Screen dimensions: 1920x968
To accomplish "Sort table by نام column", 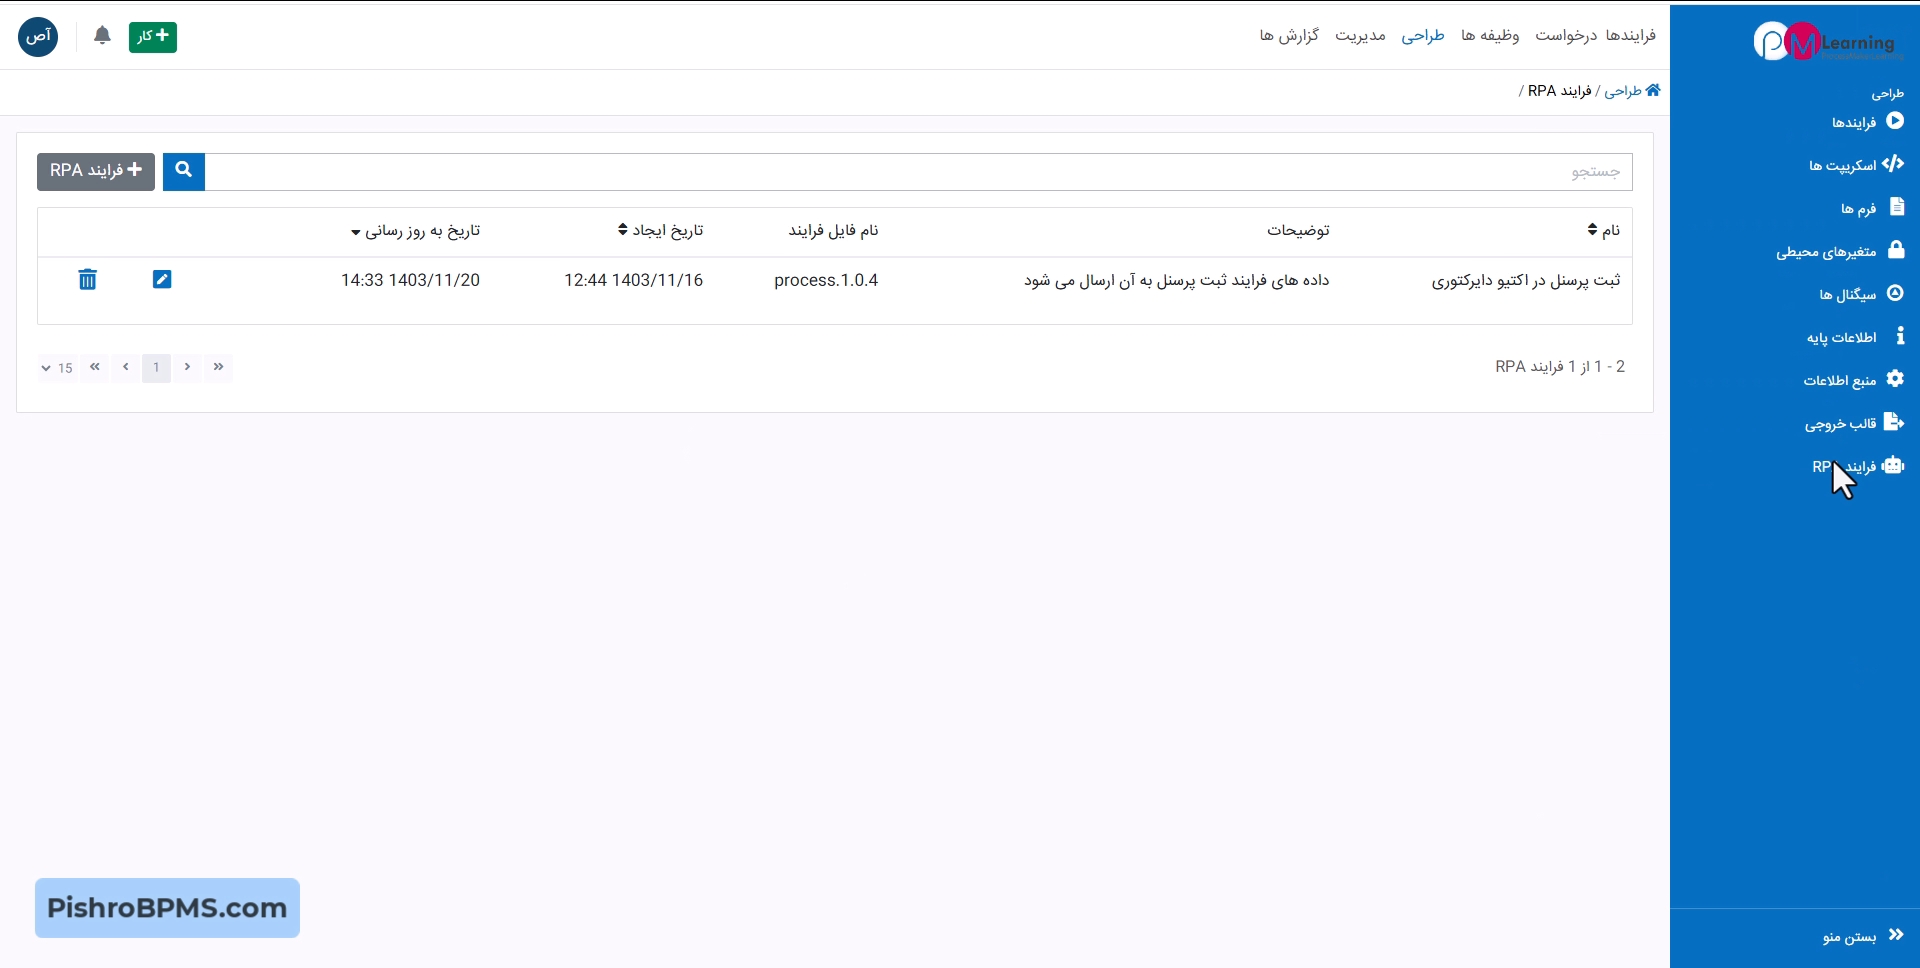I will click(x=1604, y=231).
